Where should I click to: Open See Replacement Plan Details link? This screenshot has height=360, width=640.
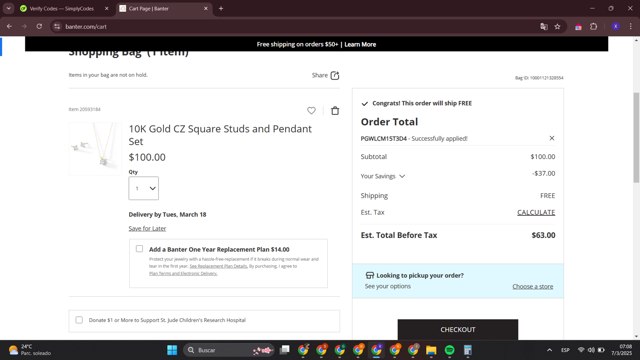pos(218,266)
